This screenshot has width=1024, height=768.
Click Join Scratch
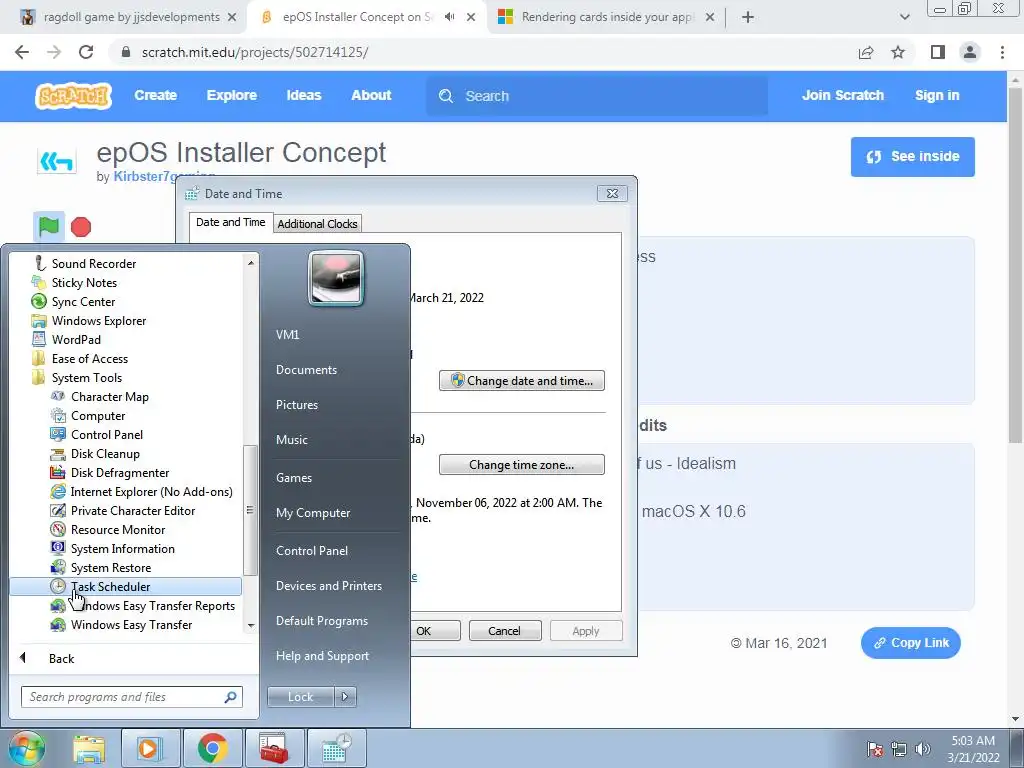842,95
